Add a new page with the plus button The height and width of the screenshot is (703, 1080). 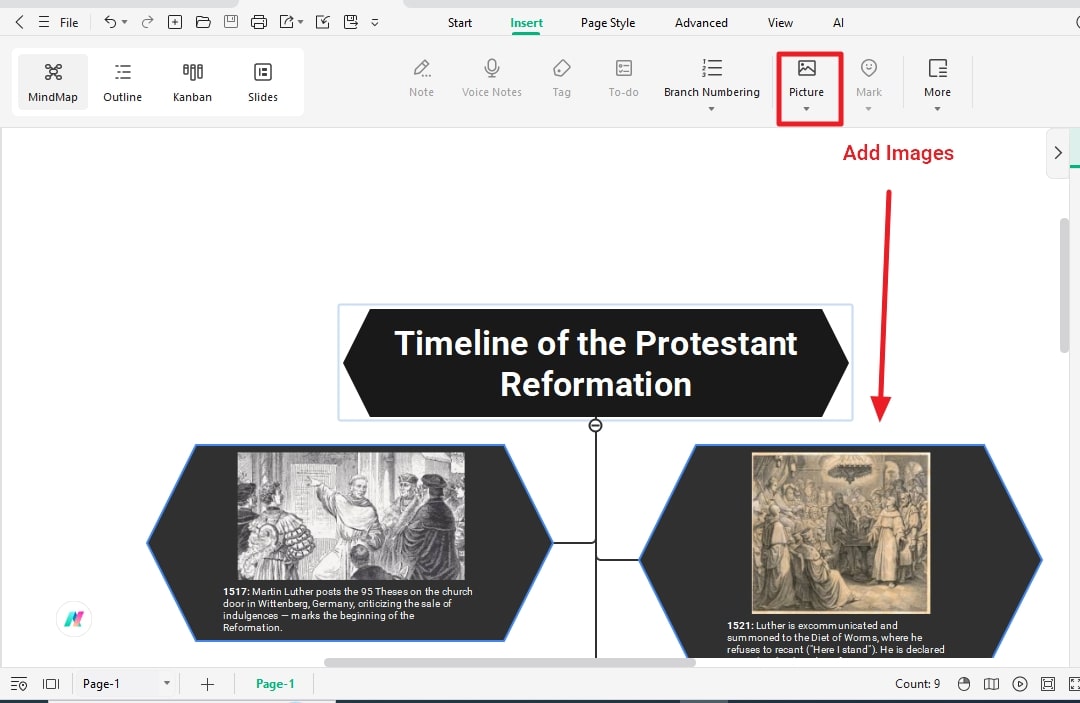pos(207,684)
